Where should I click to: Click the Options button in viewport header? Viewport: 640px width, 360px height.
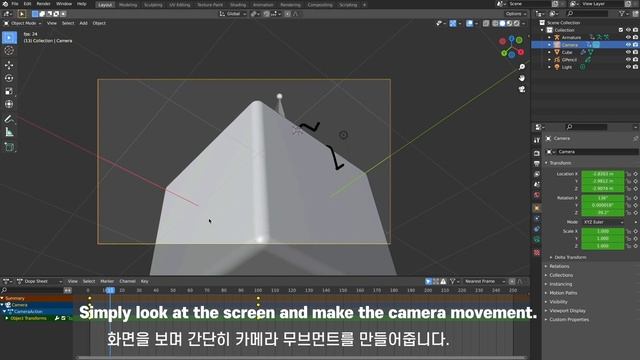[x=516, y=14]
